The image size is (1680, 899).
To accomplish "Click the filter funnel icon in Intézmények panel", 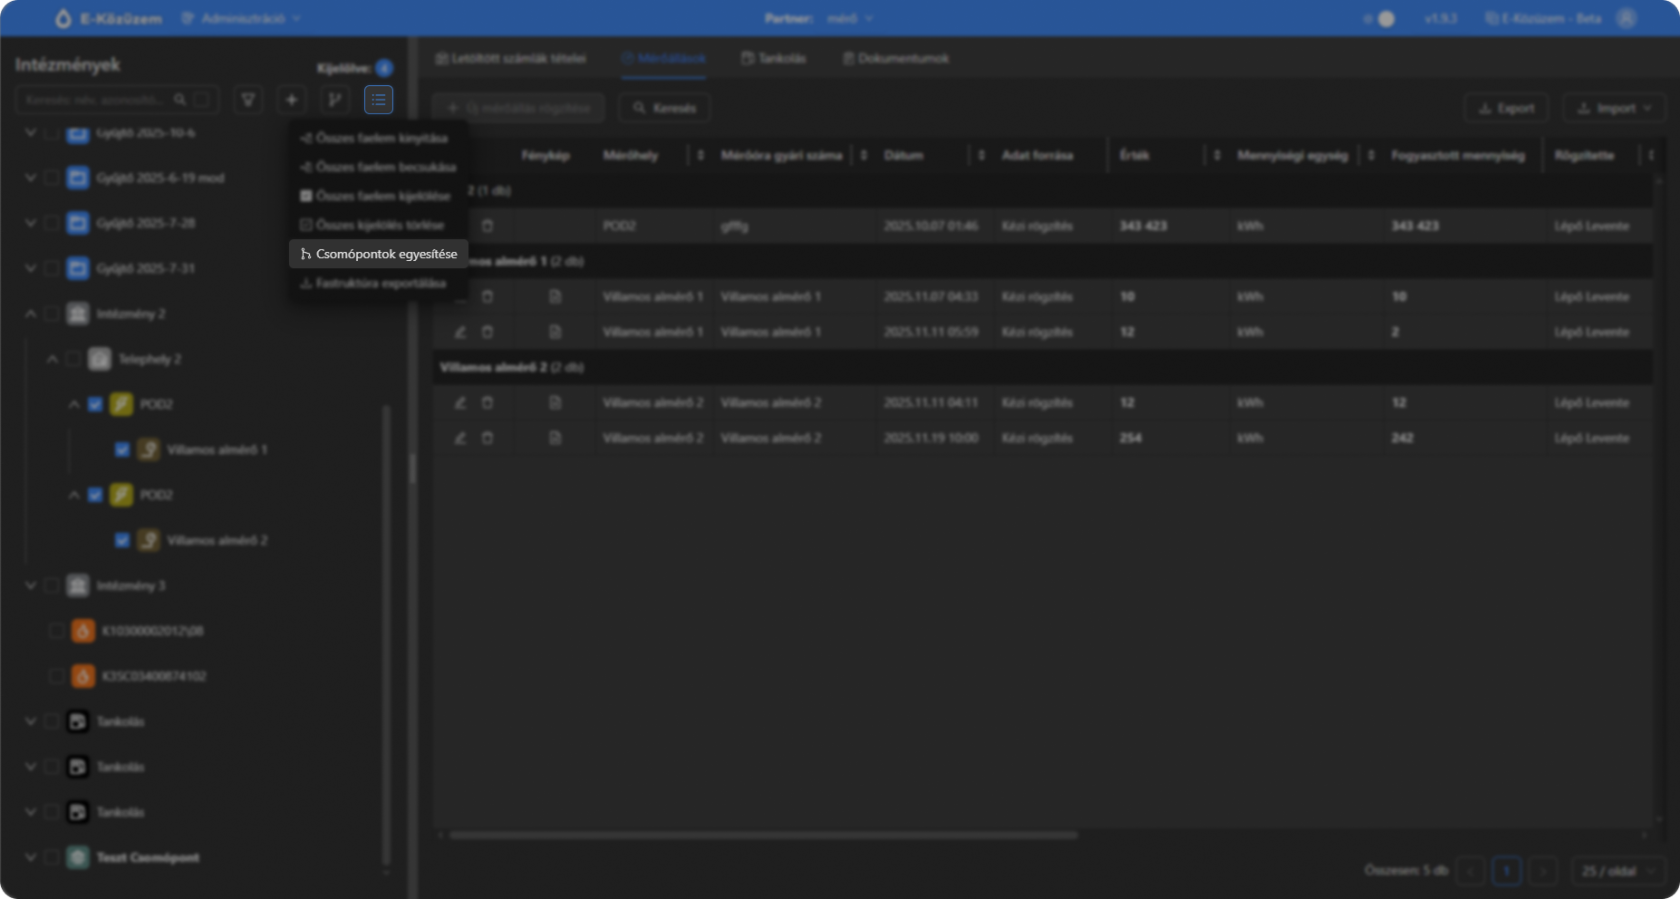I will click(x=248, y=100).
